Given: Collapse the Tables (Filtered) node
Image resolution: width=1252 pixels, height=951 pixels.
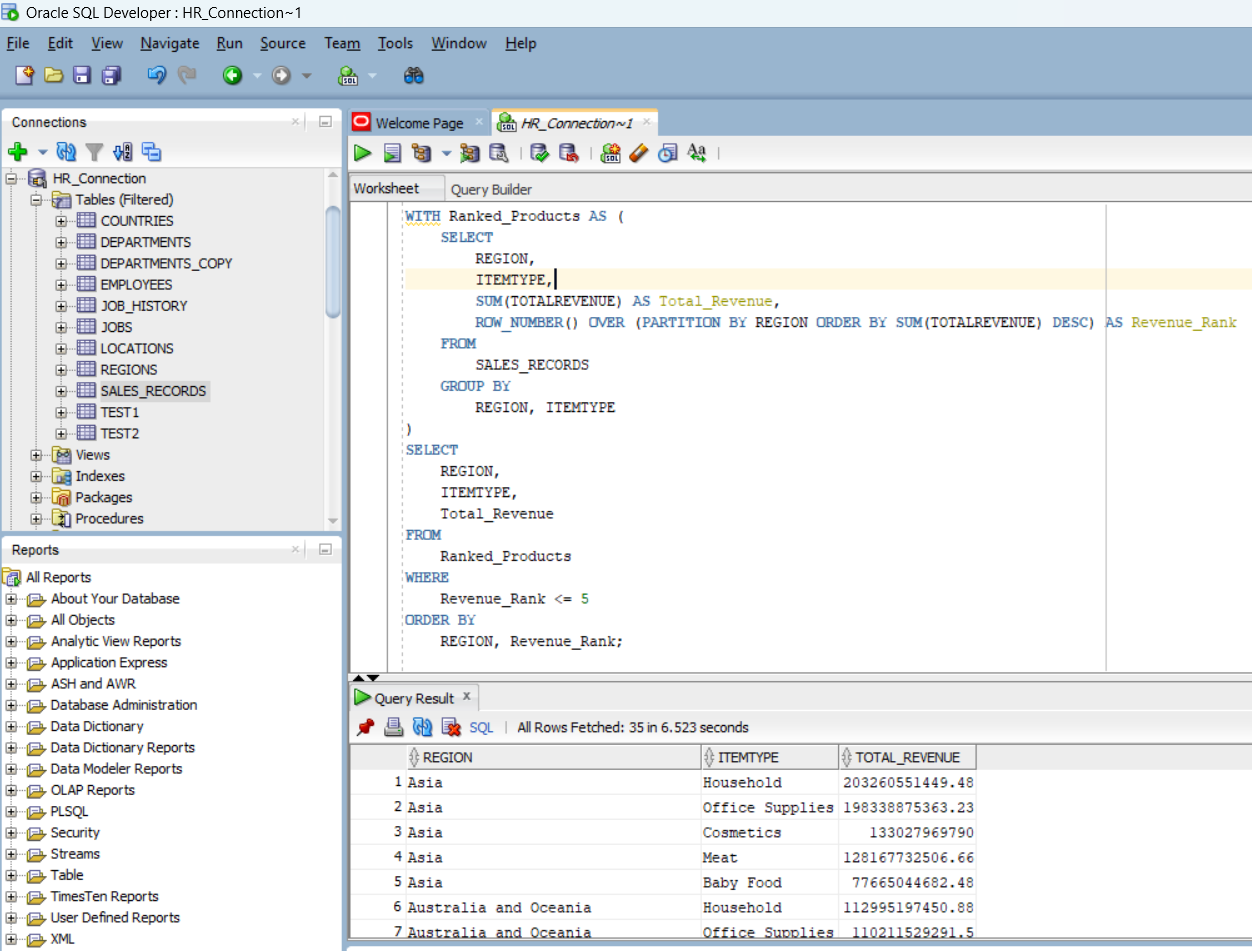Looking at the screenshot, I should (34, 199).
